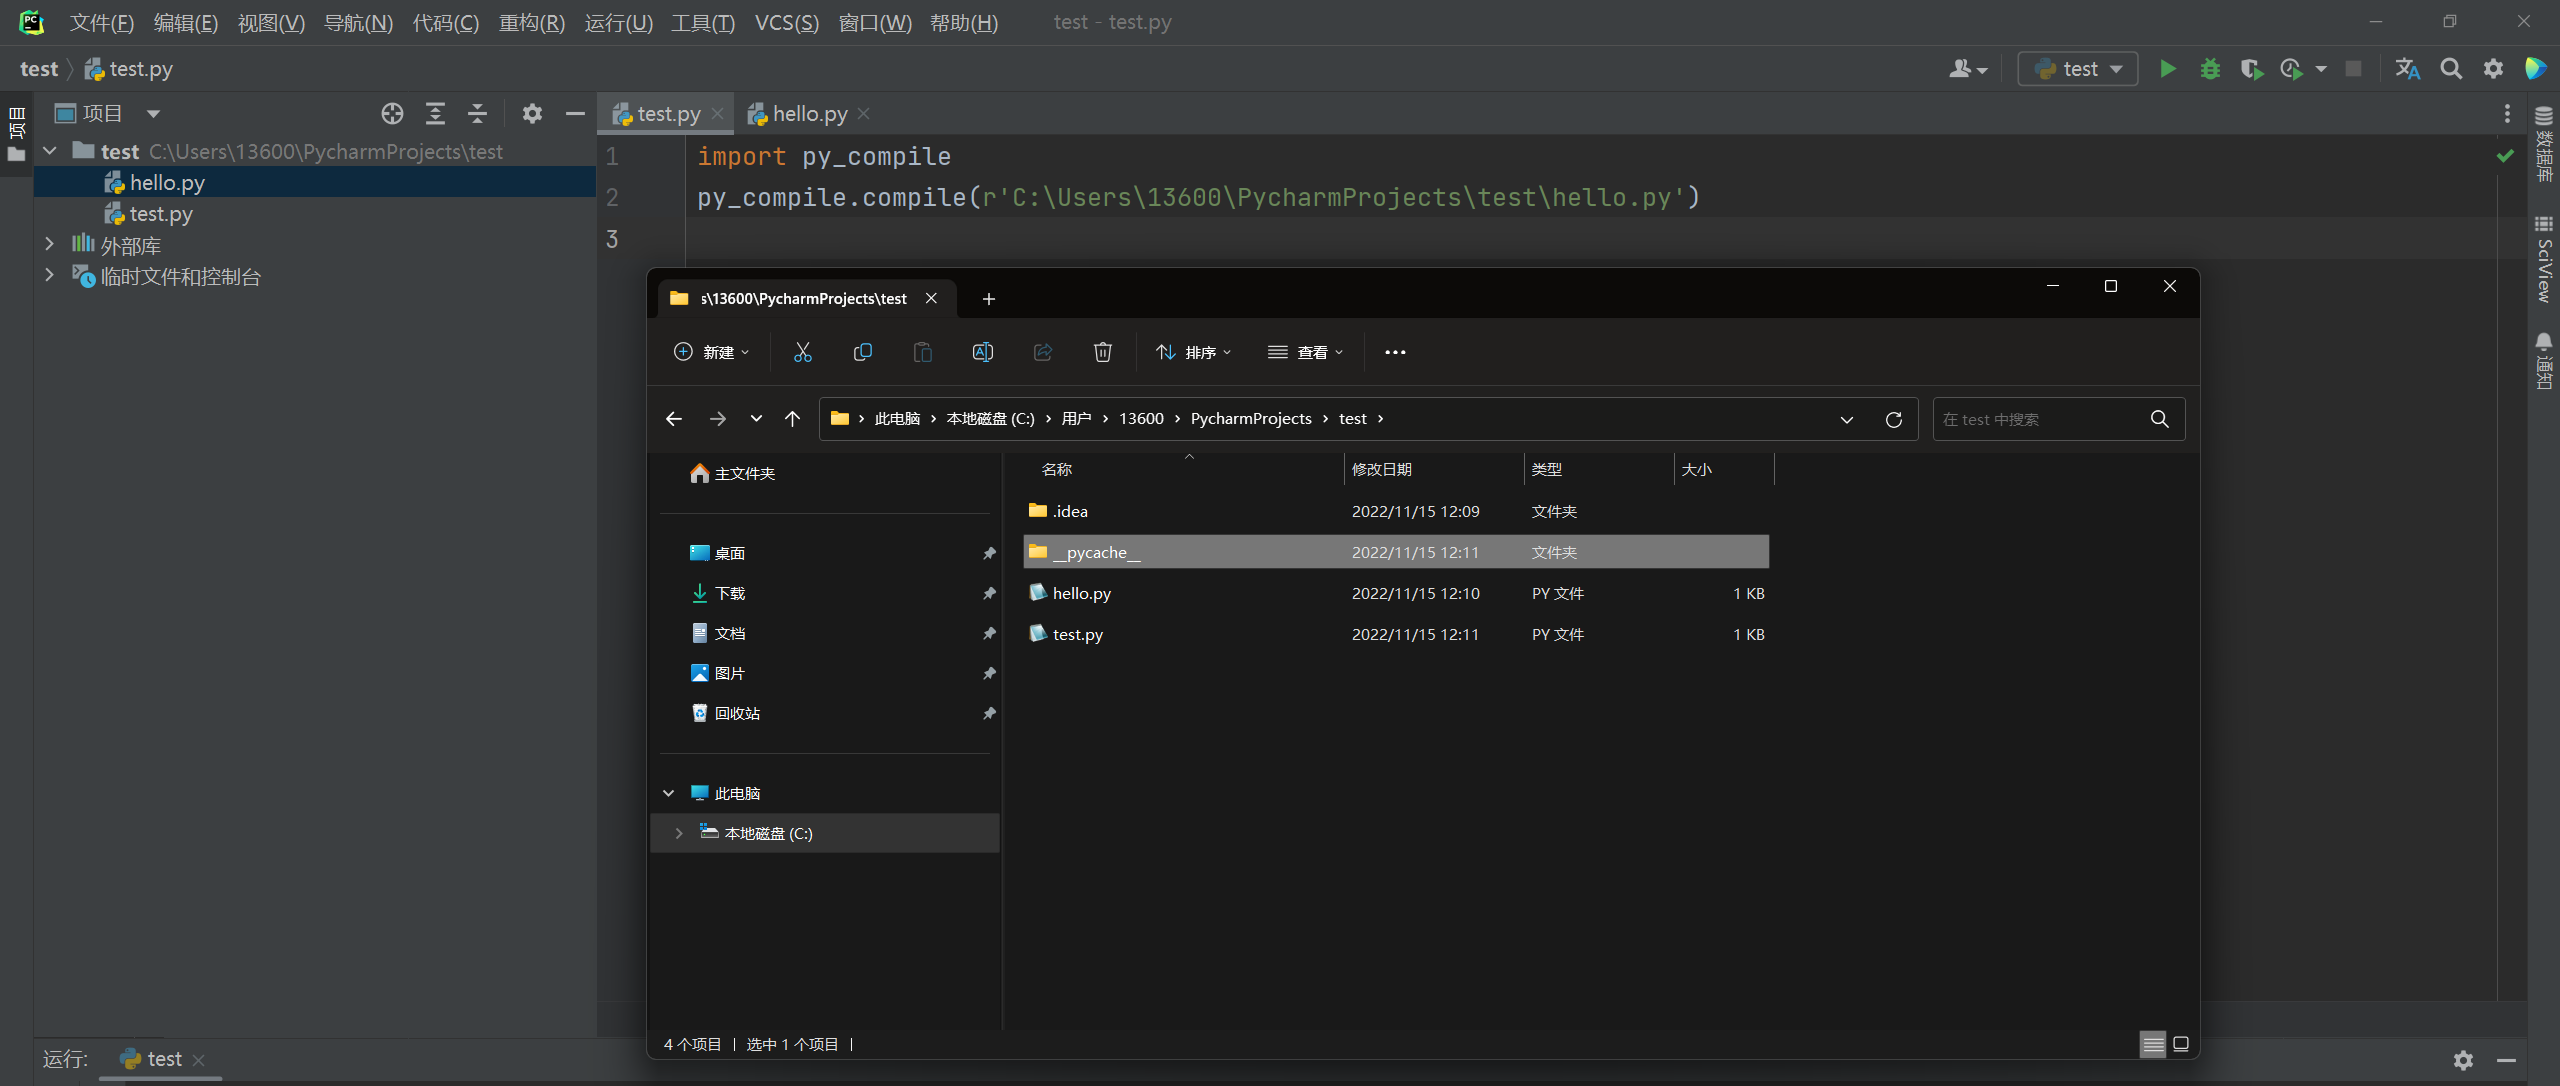The width and height of the screenshot is (2560, 1086).
Task: Switch to details list view toggle
Action: click(2153, 1044)
